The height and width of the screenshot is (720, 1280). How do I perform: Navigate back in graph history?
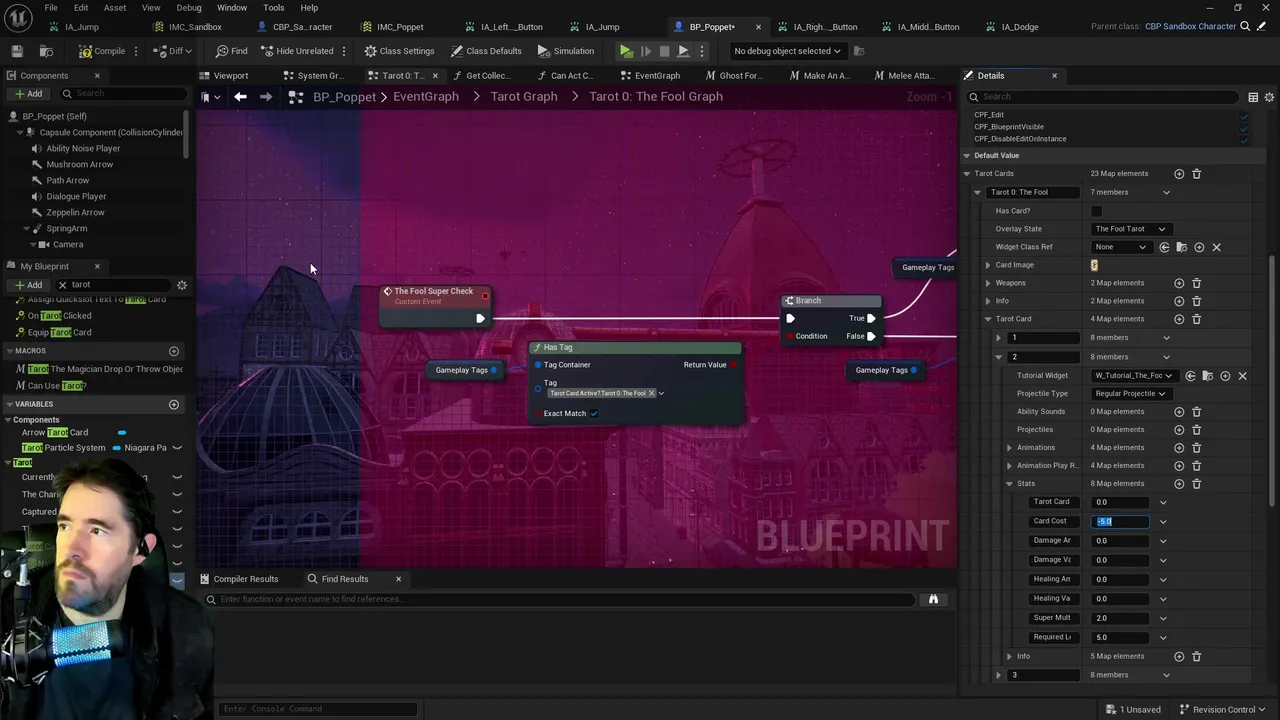[x=240, y=97]
